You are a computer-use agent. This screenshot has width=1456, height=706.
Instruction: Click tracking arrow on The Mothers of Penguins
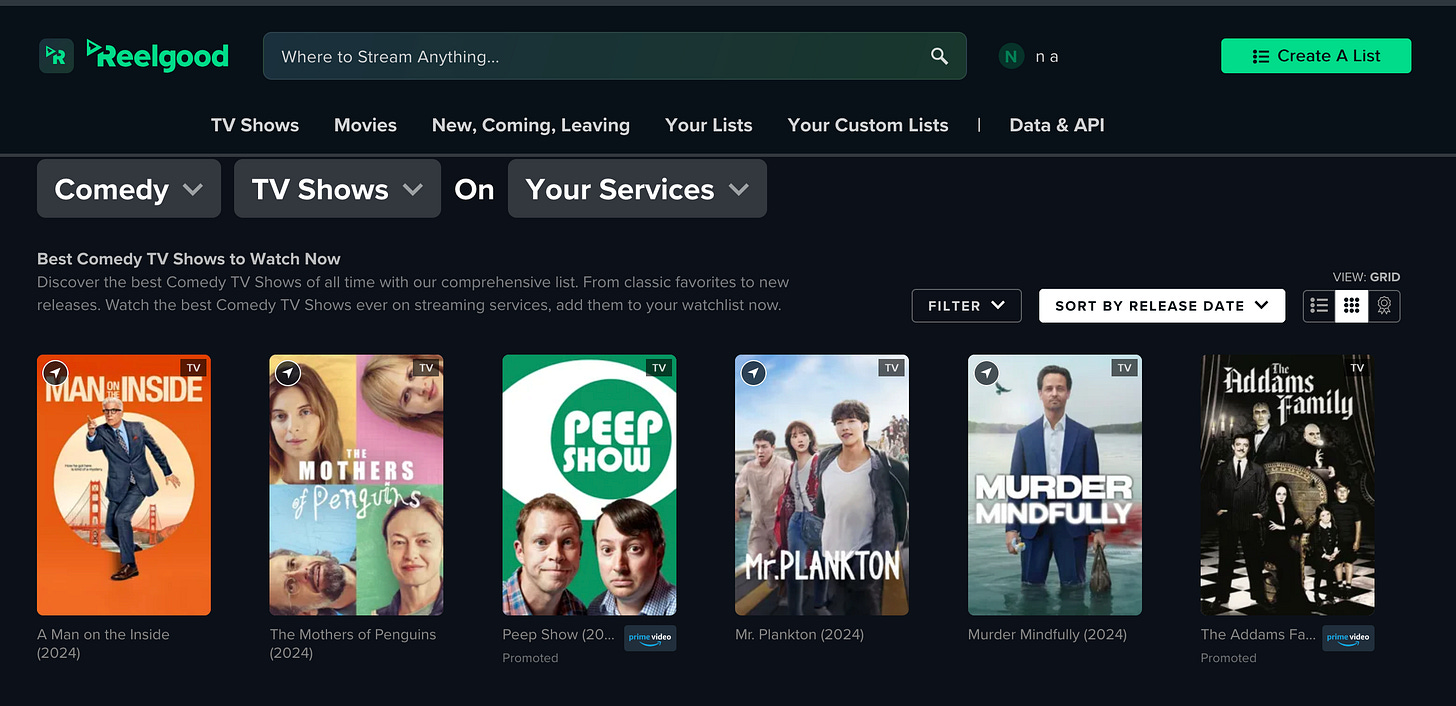[288, 373]
